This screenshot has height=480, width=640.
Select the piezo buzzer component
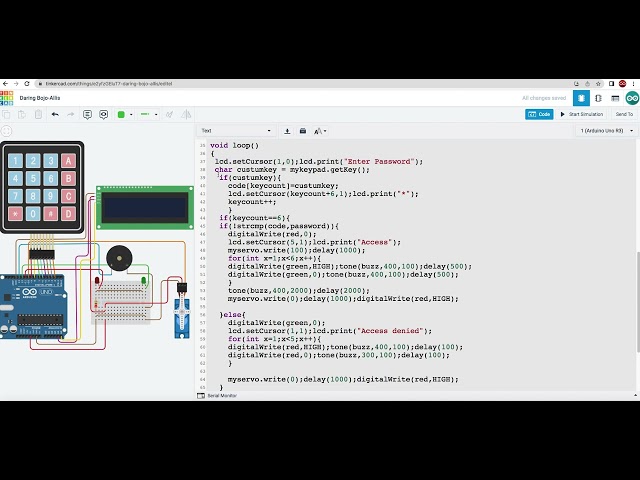[x=119, y=258]
